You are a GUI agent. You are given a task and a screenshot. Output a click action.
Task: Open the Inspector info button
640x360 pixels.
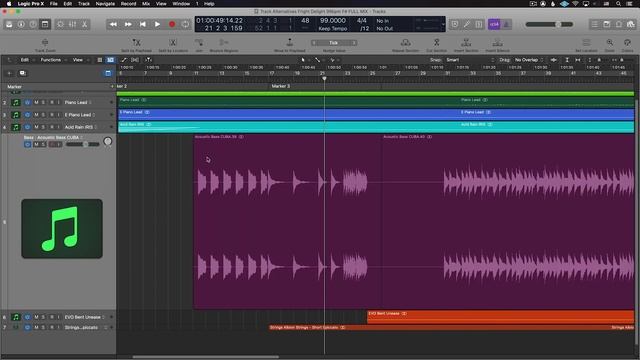pyautogui.click(x=21, y=24)
